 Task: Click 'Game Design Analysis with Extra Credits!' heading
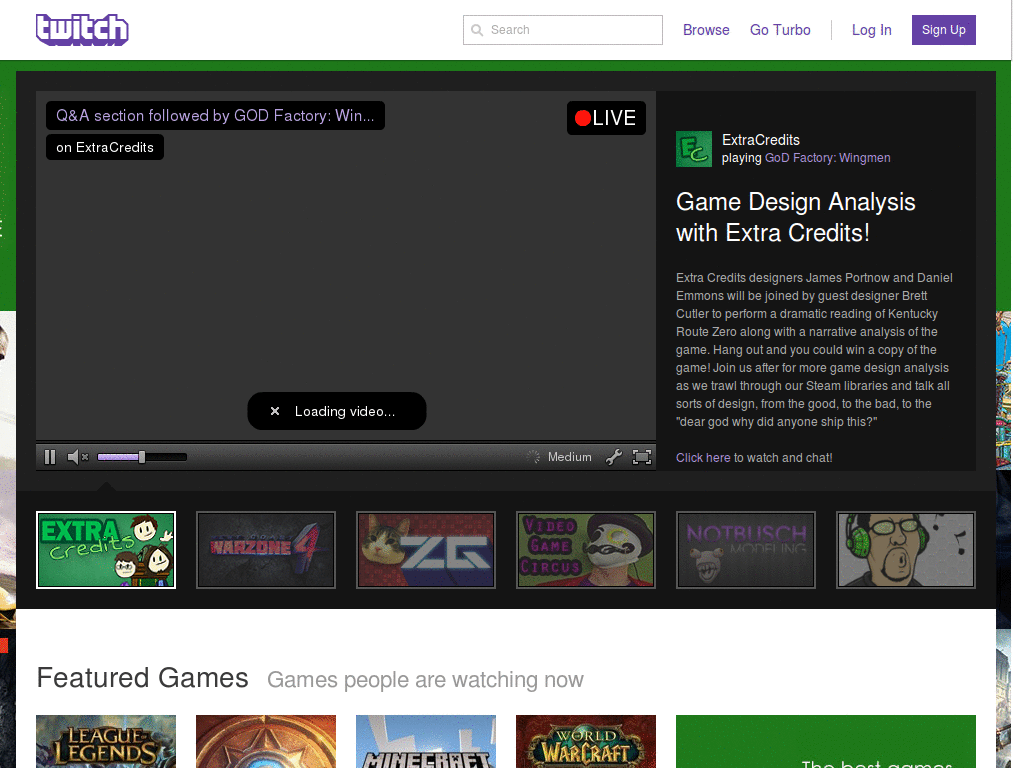[795, 217]
